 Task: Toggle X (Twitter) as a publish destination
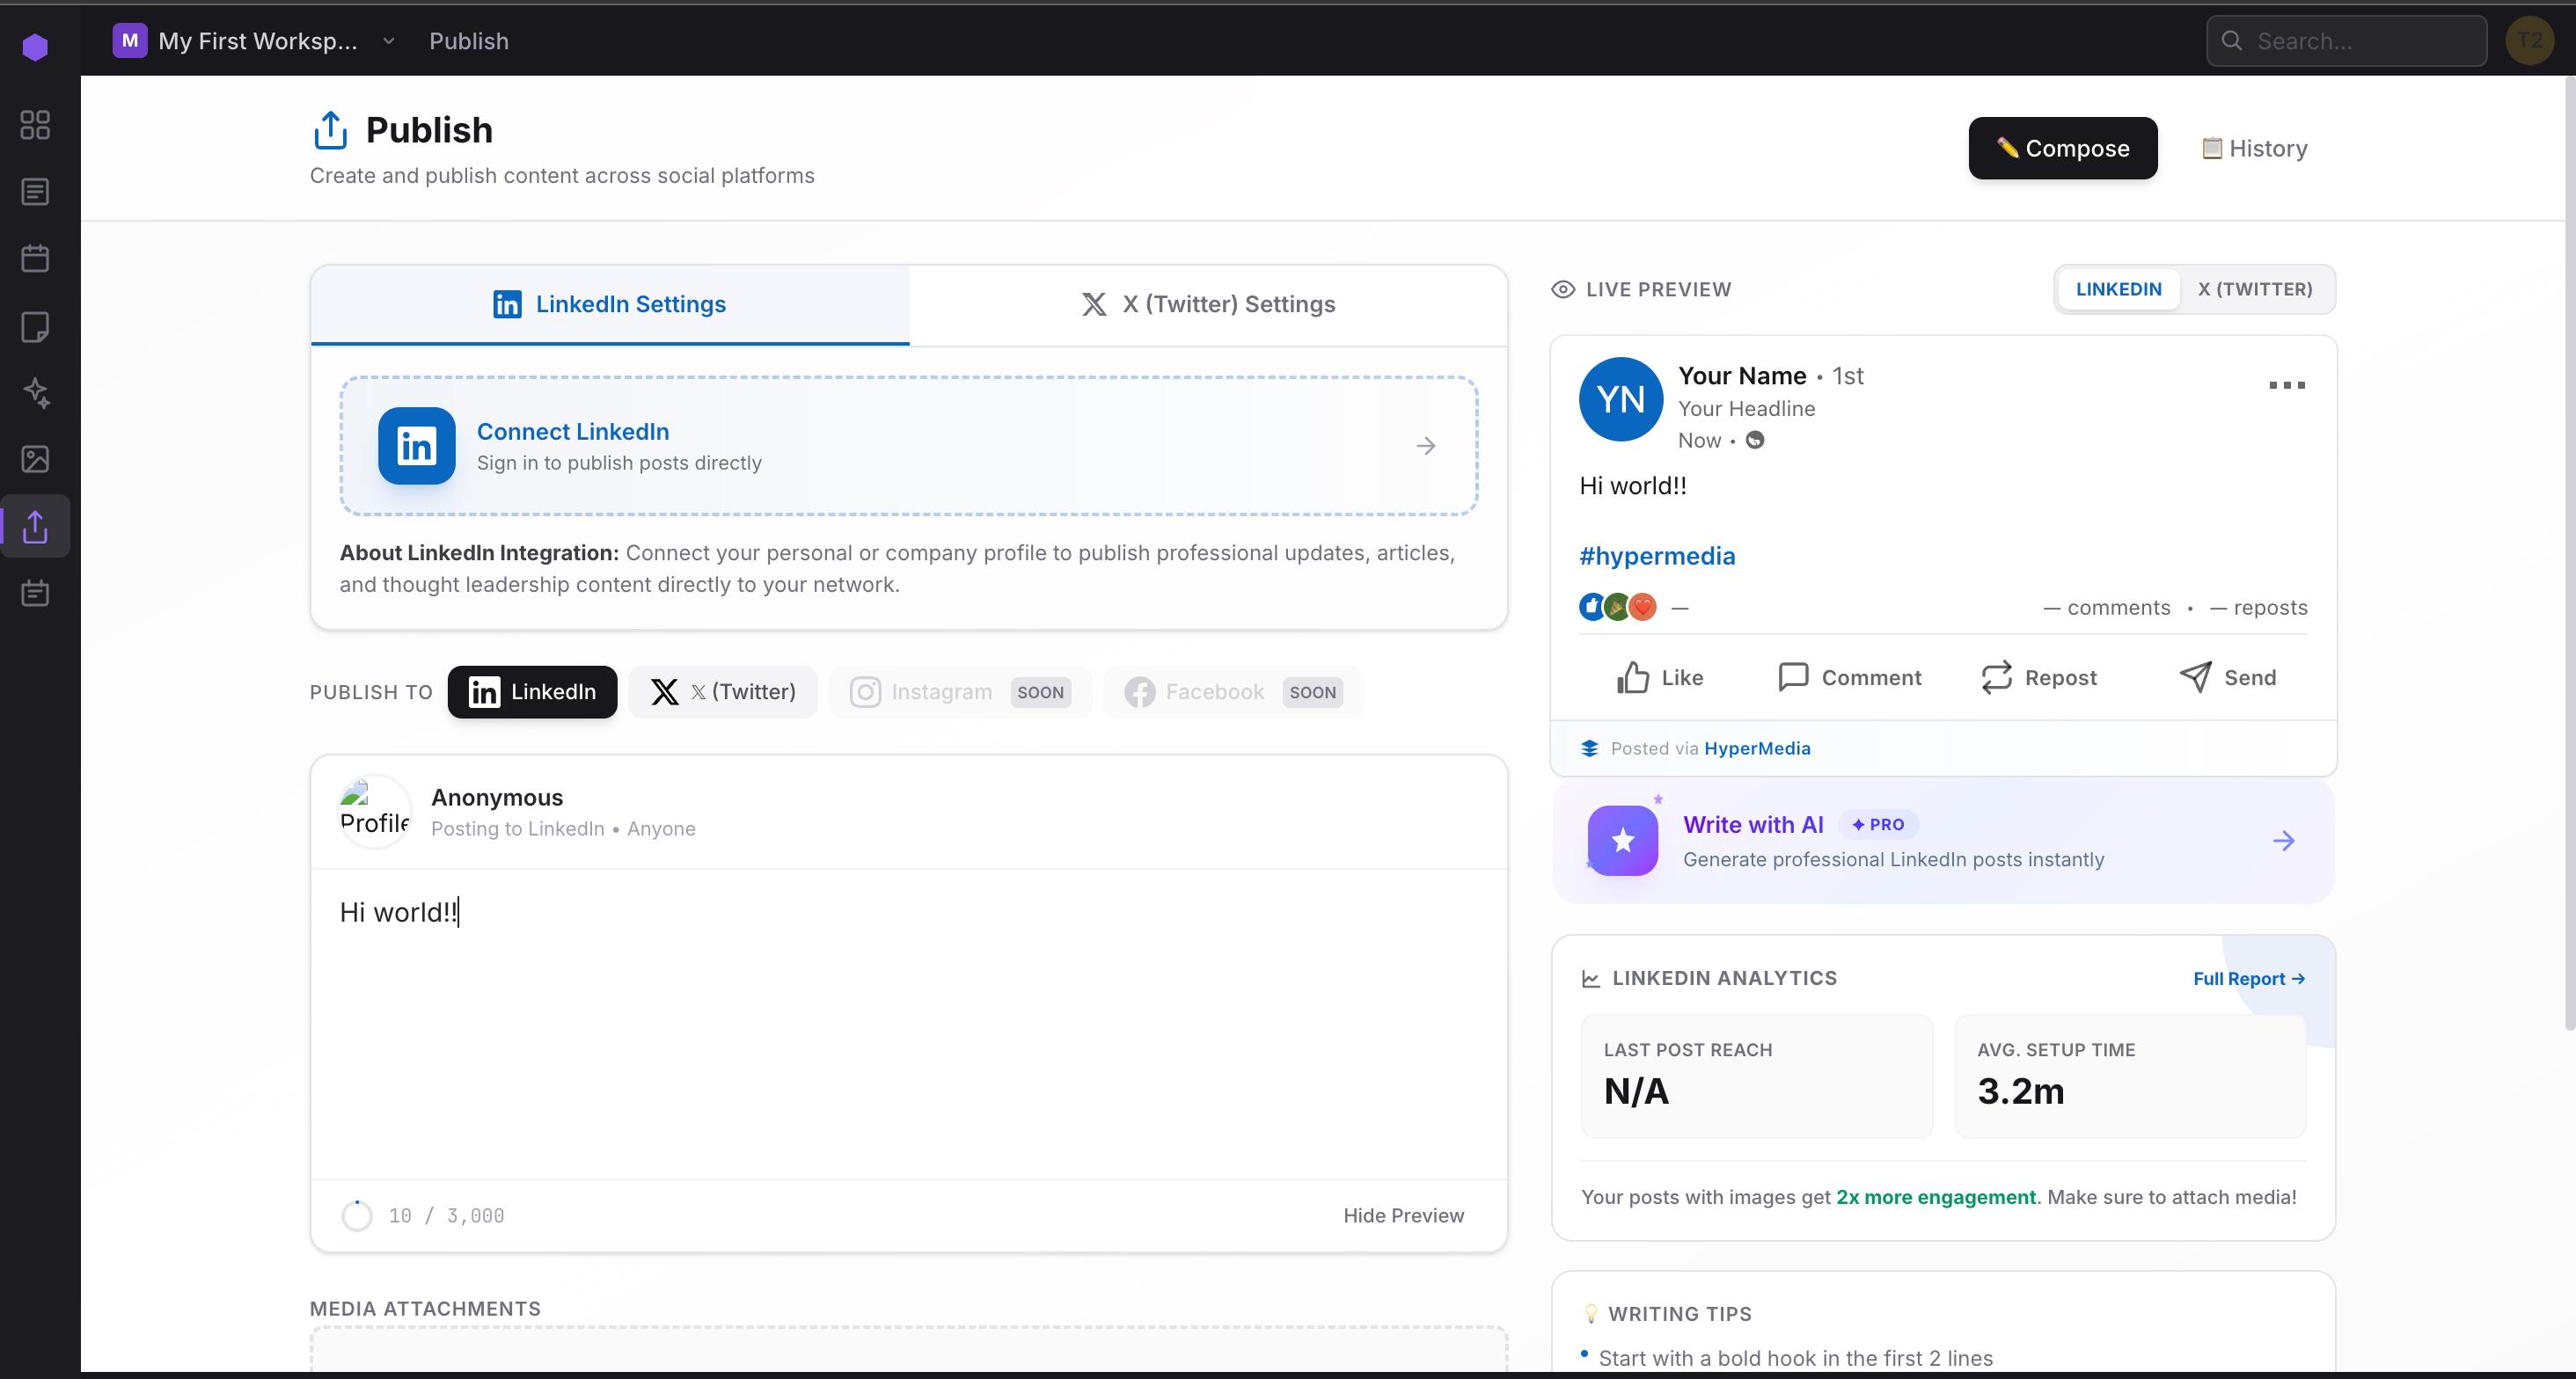pyautogui.click(x=722, y=691)
